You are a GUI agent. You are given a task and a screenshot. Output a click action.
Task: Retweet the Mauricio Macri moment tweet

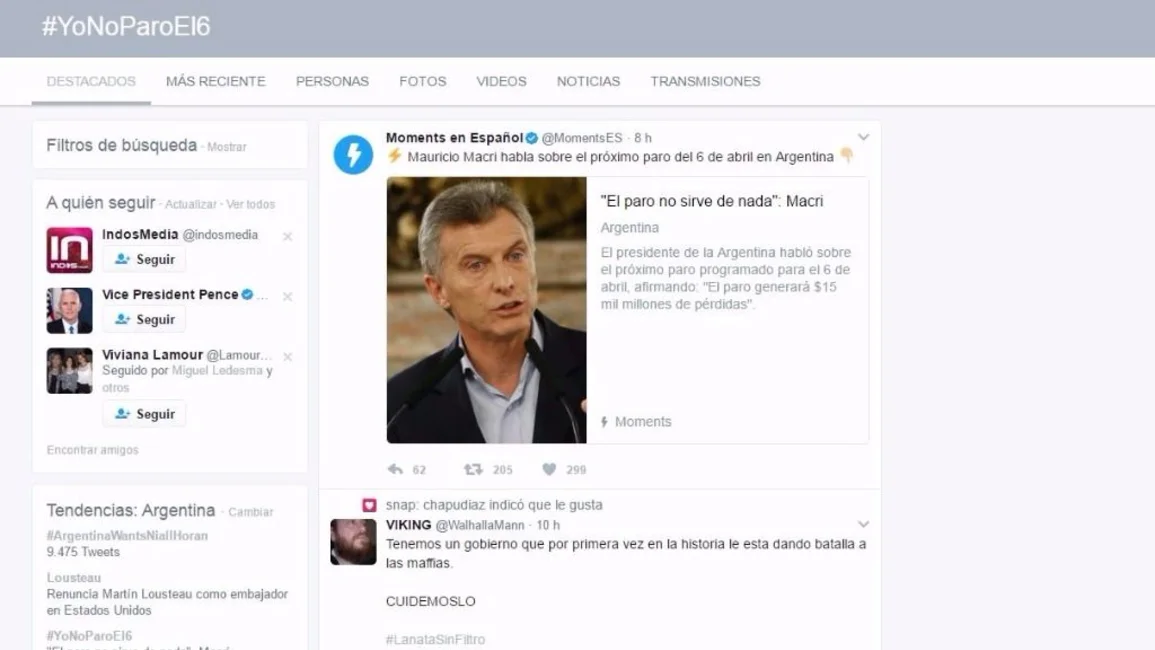pyautogui.click(x=473, y=469)
